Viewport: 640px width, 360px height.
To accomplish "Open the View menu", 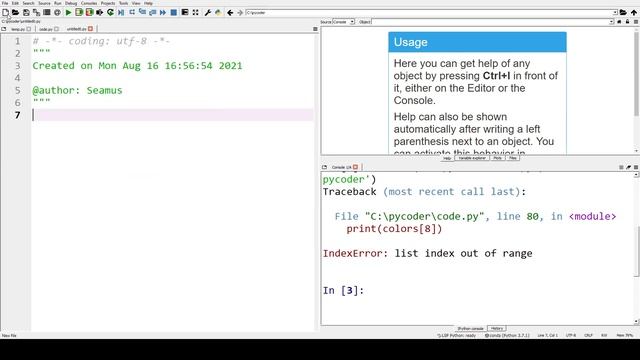I will [x=136, y=3].
